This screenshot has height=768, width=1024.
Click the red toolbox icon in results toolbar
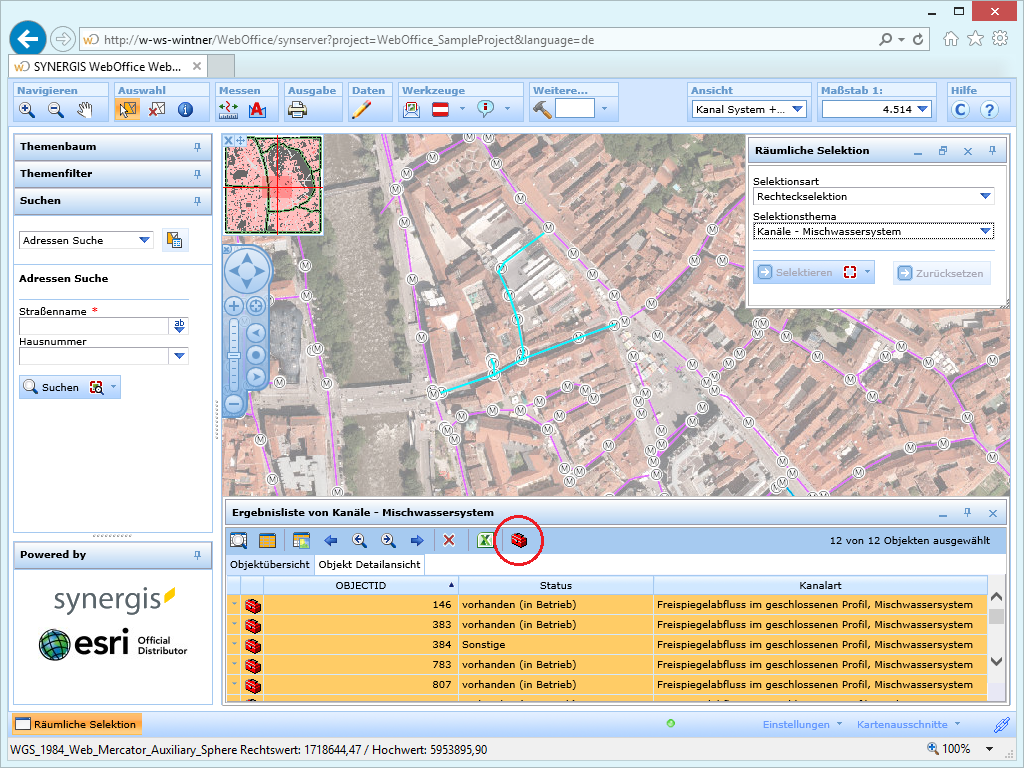coord(519,541)
